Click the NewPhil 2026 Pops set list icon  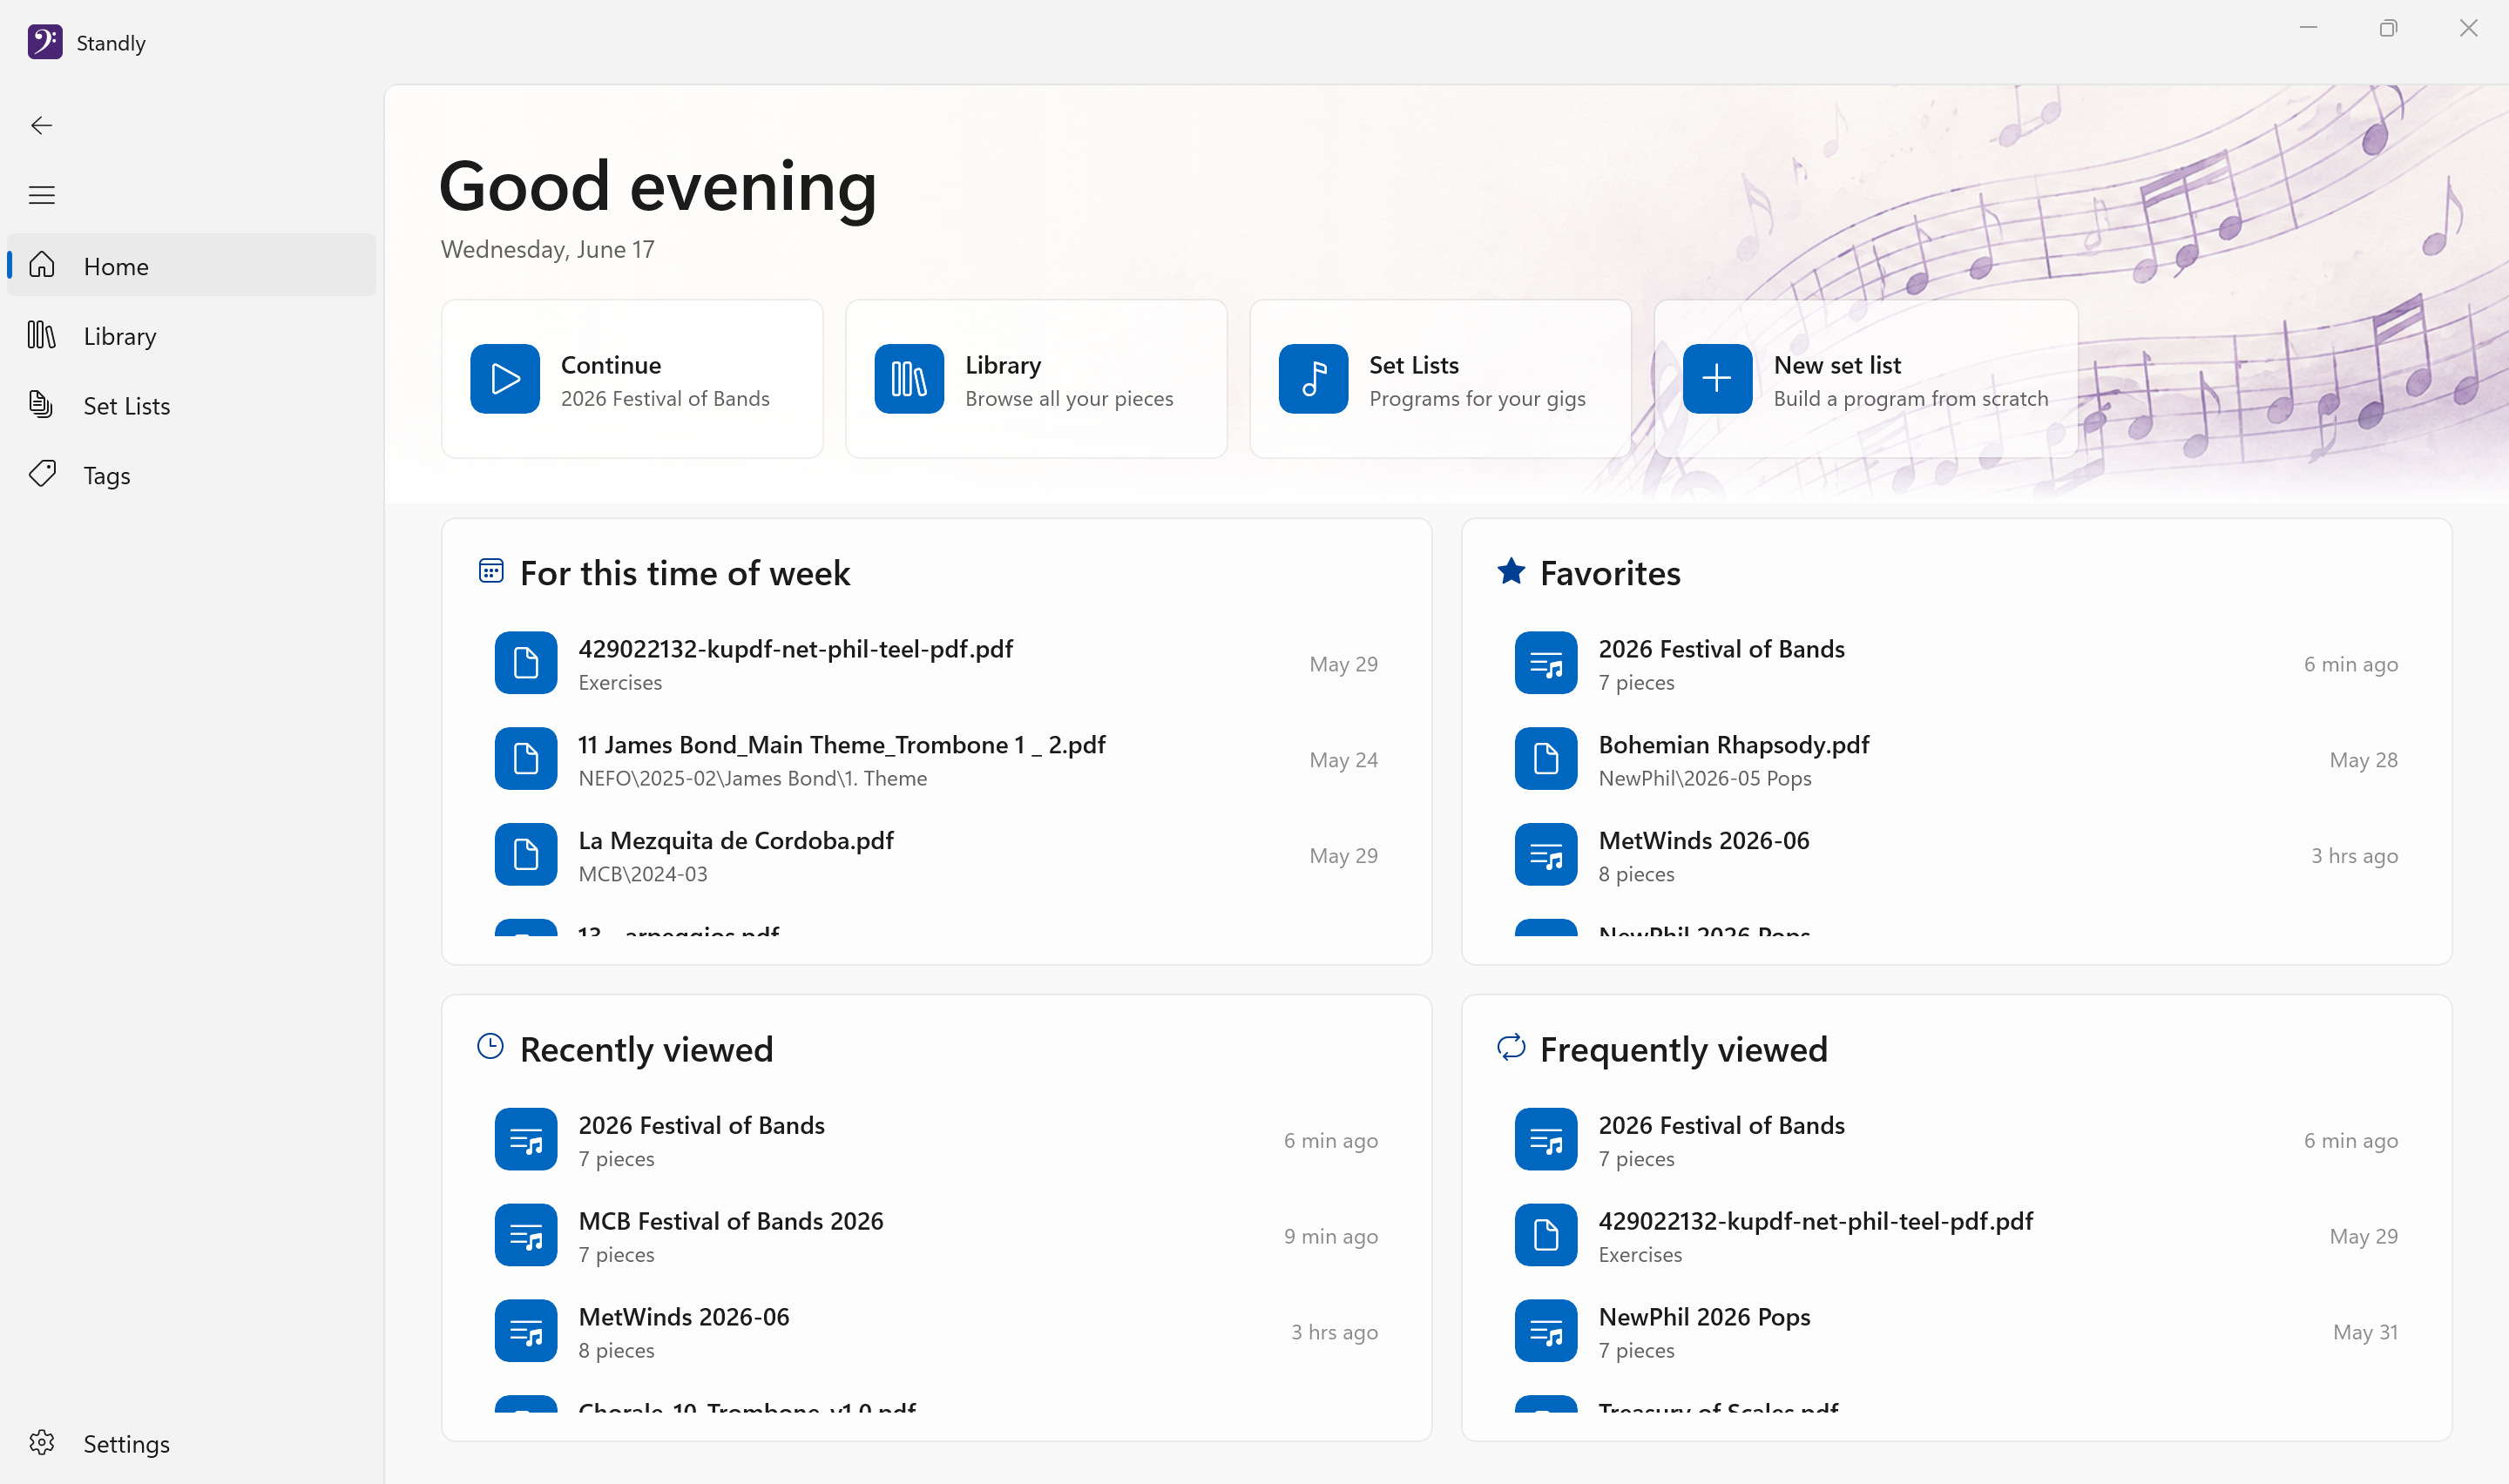click(1546, 1331)
